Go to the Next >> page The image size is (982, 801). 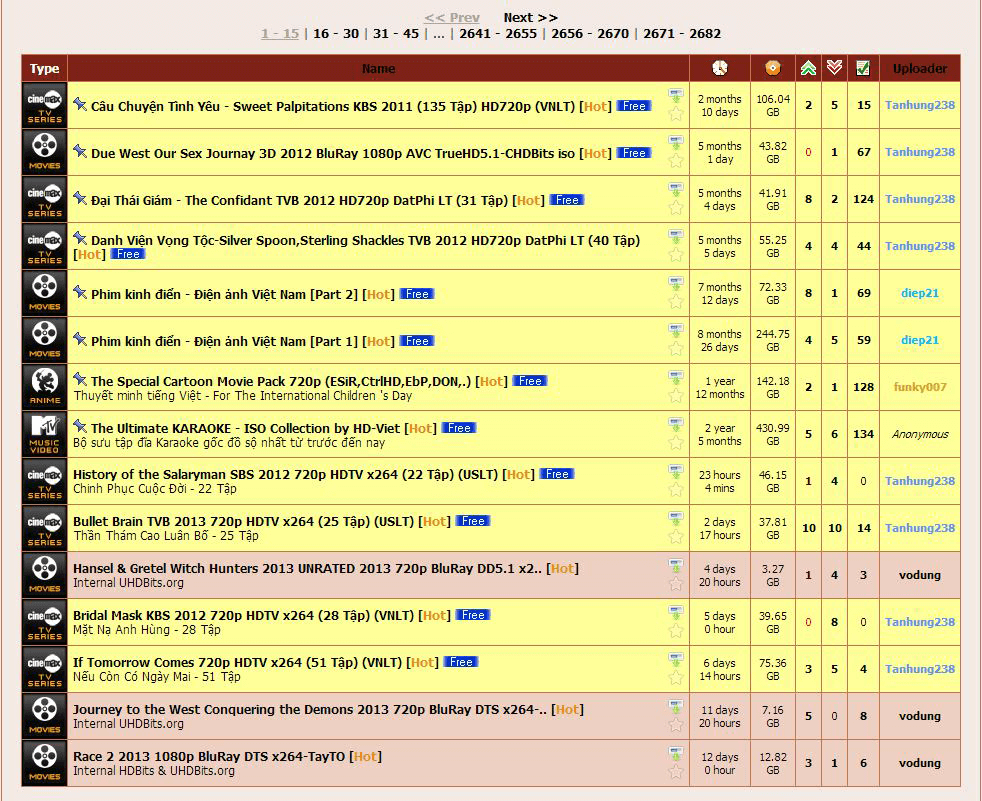[530, 18]
